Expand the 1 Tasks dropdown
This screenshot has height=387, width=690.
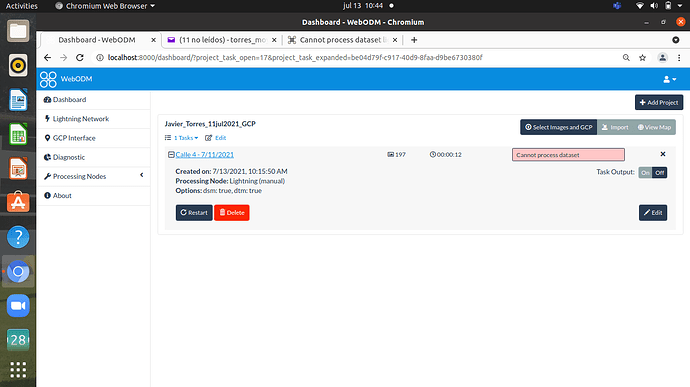click(x=186, y=138)
